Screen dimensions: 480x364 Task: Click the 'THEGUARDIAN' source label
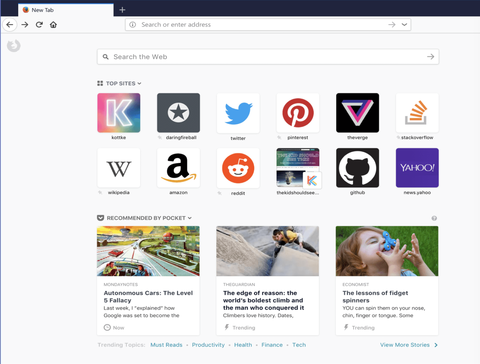239,284
